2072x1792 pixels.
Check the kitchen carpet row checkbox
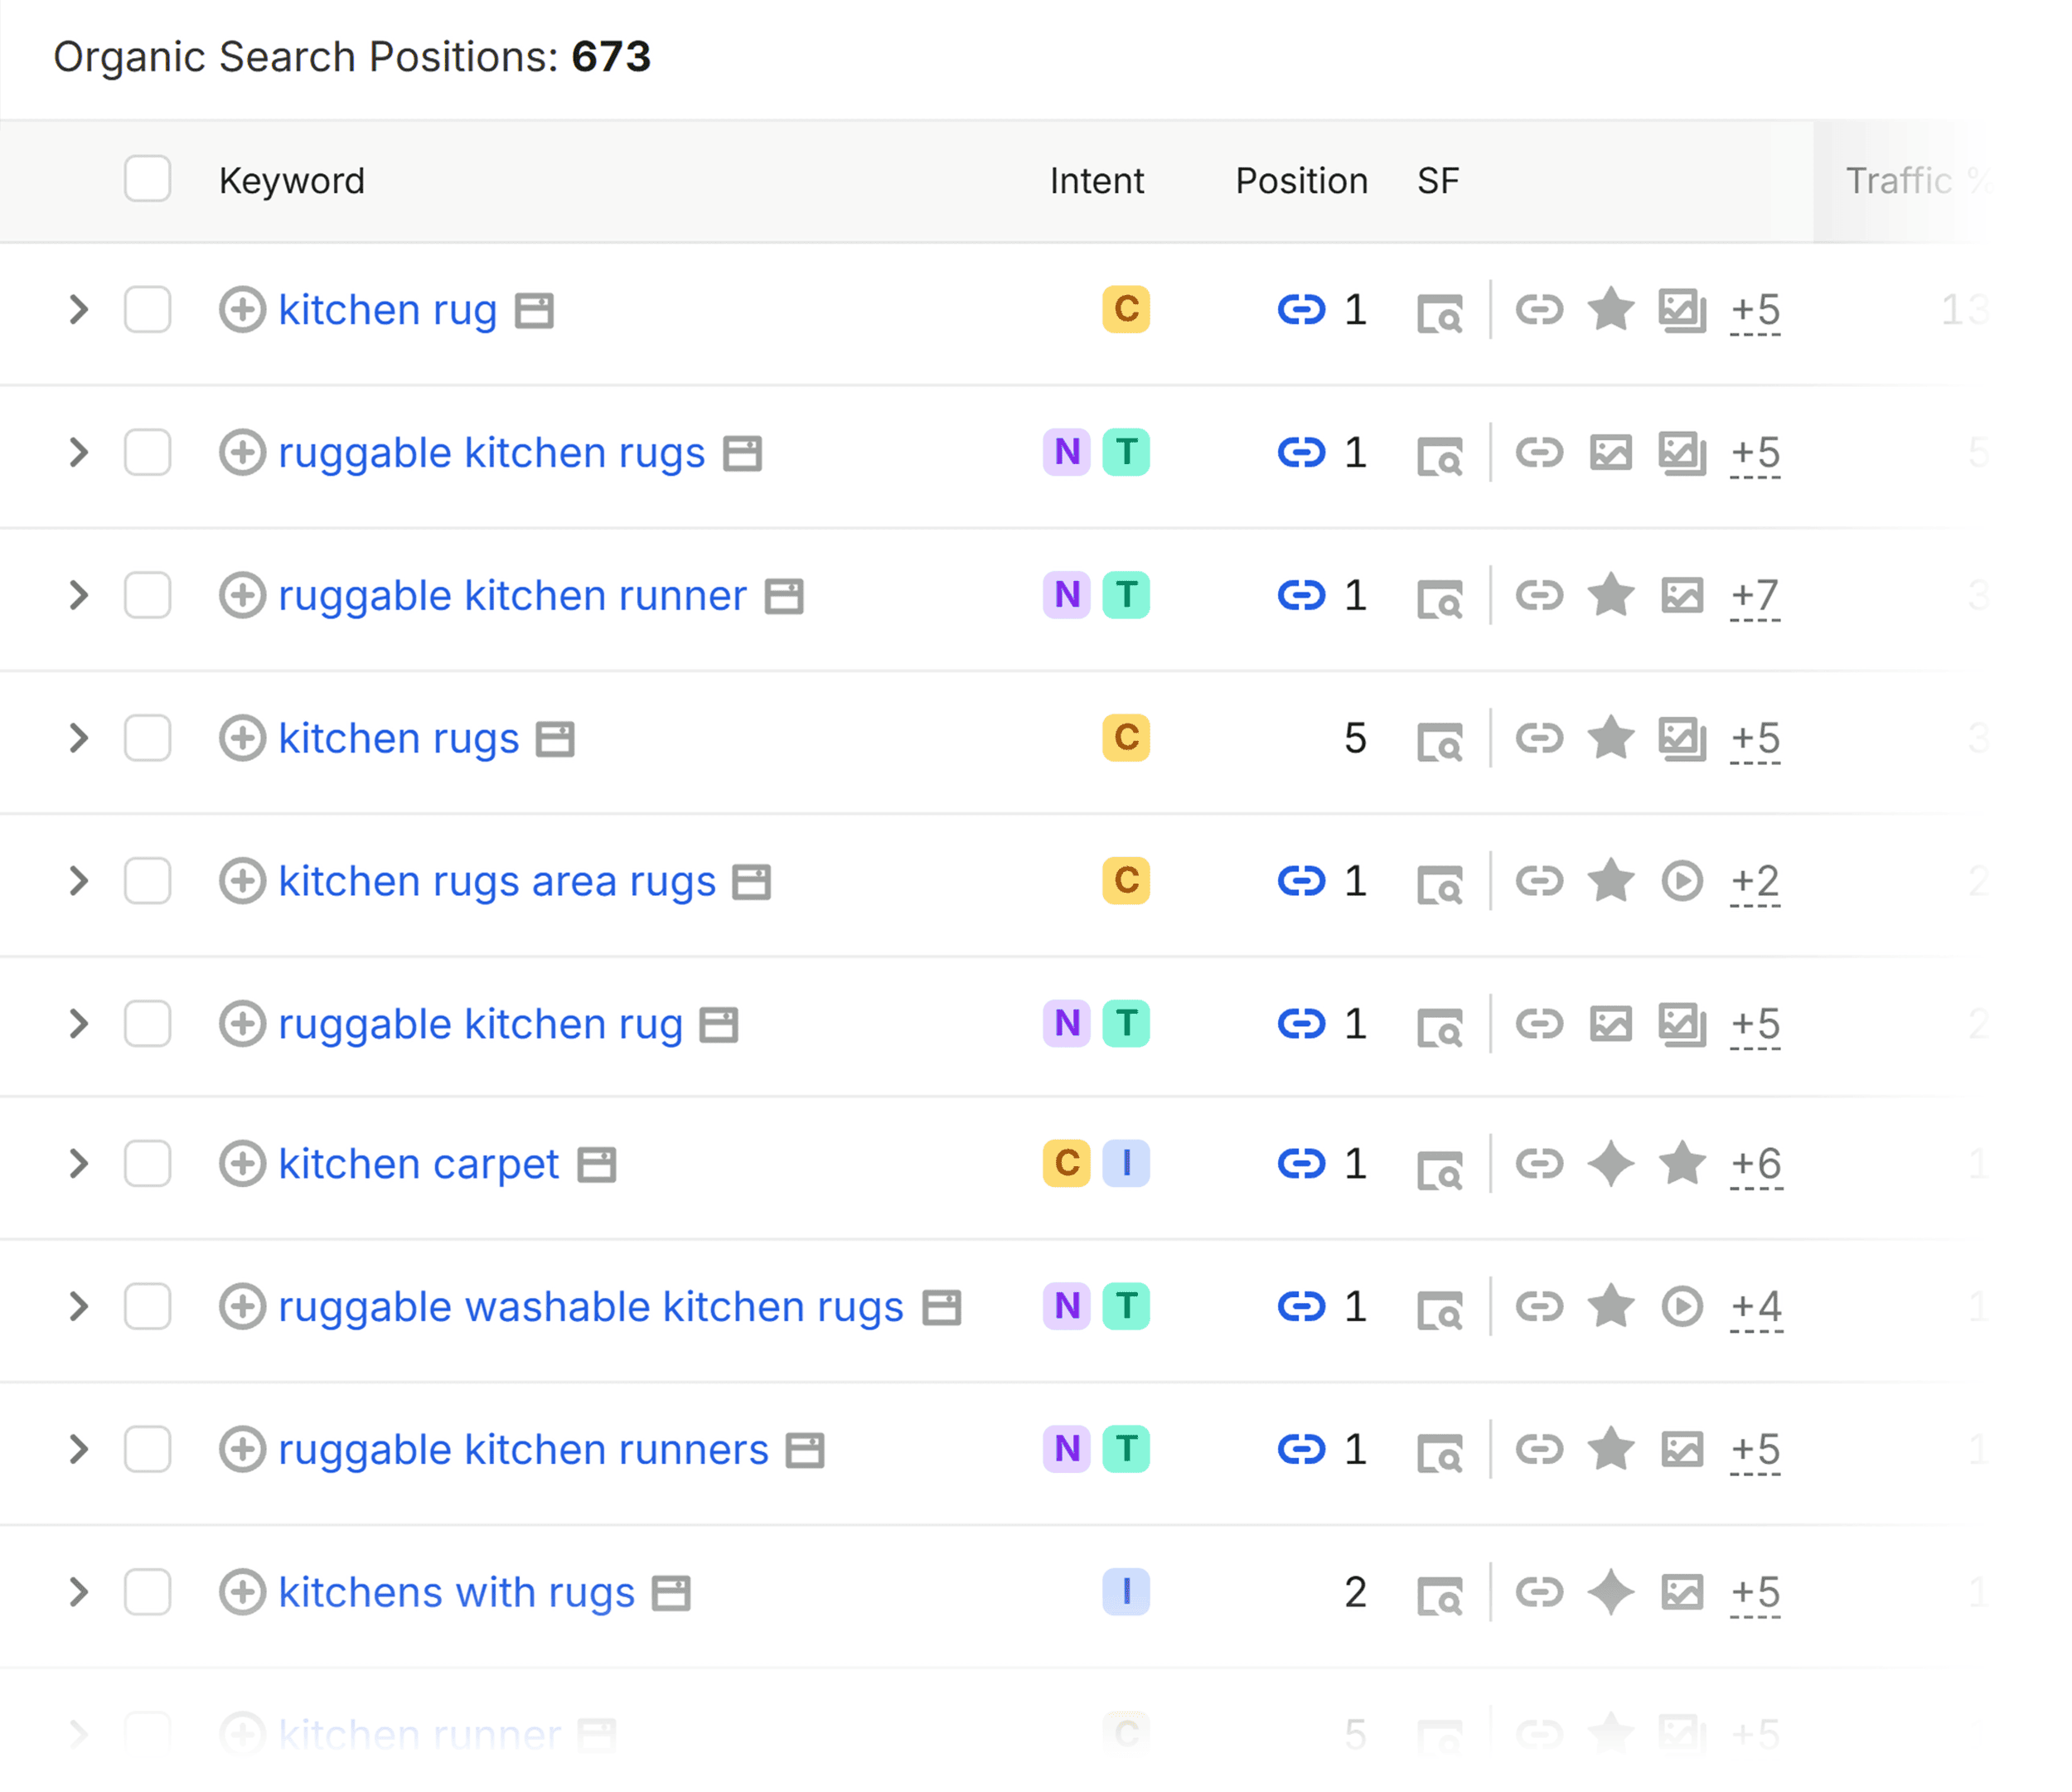click(147, 1163)
